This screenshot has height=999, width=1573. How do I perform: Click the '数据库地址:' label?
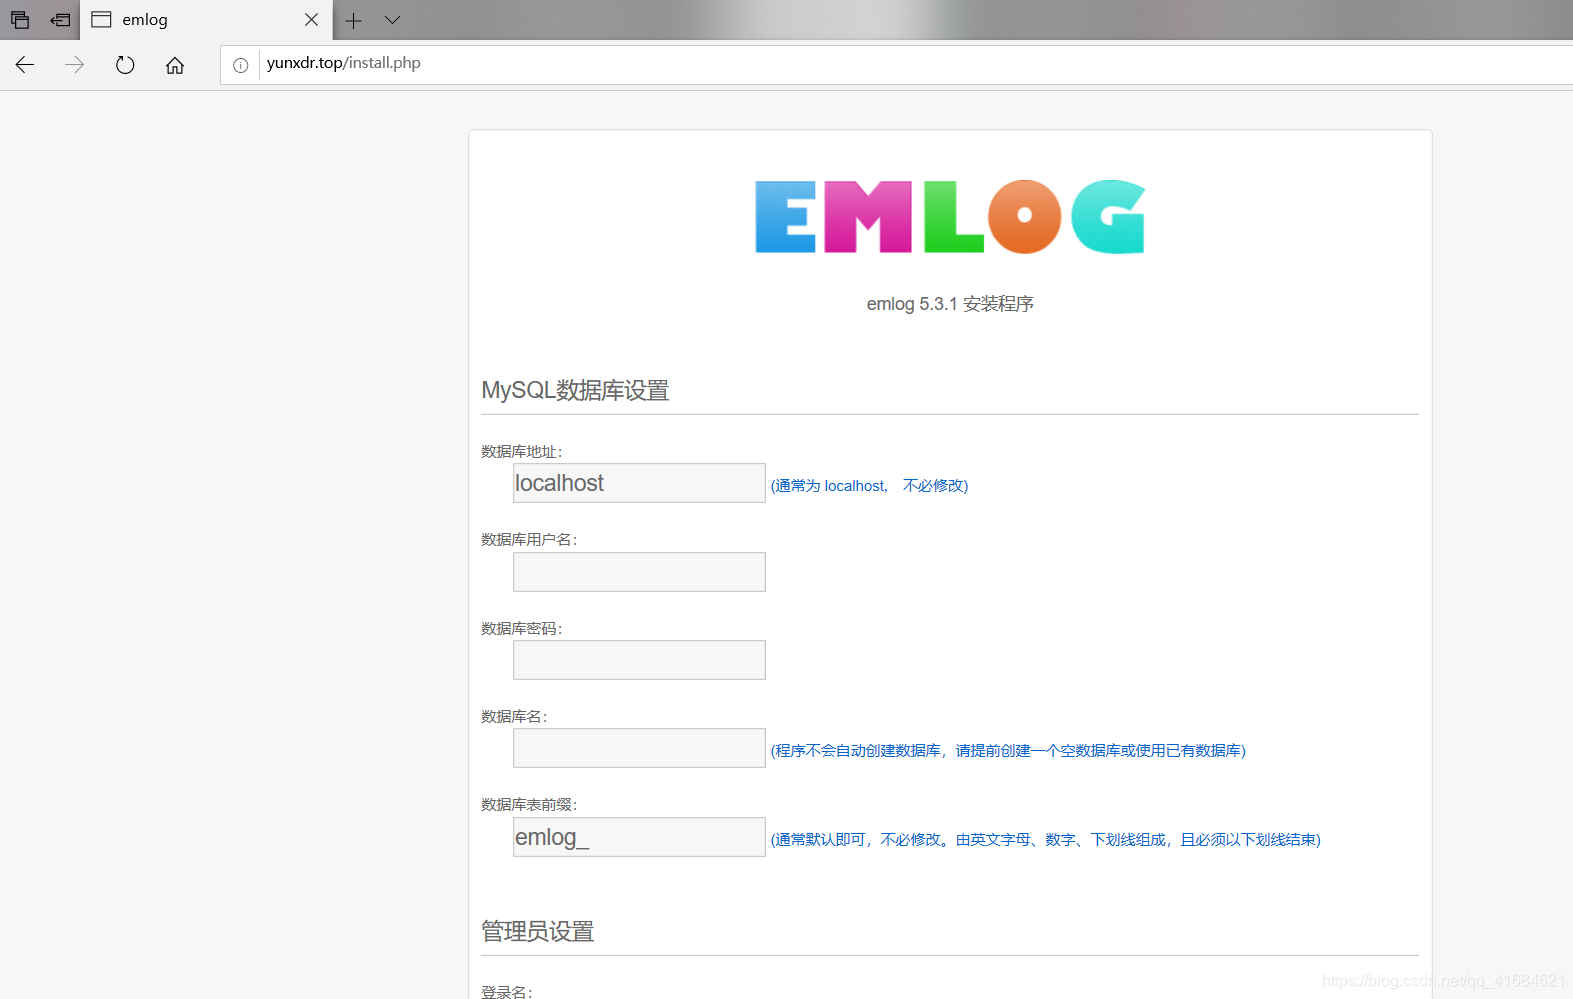[522, 452]
